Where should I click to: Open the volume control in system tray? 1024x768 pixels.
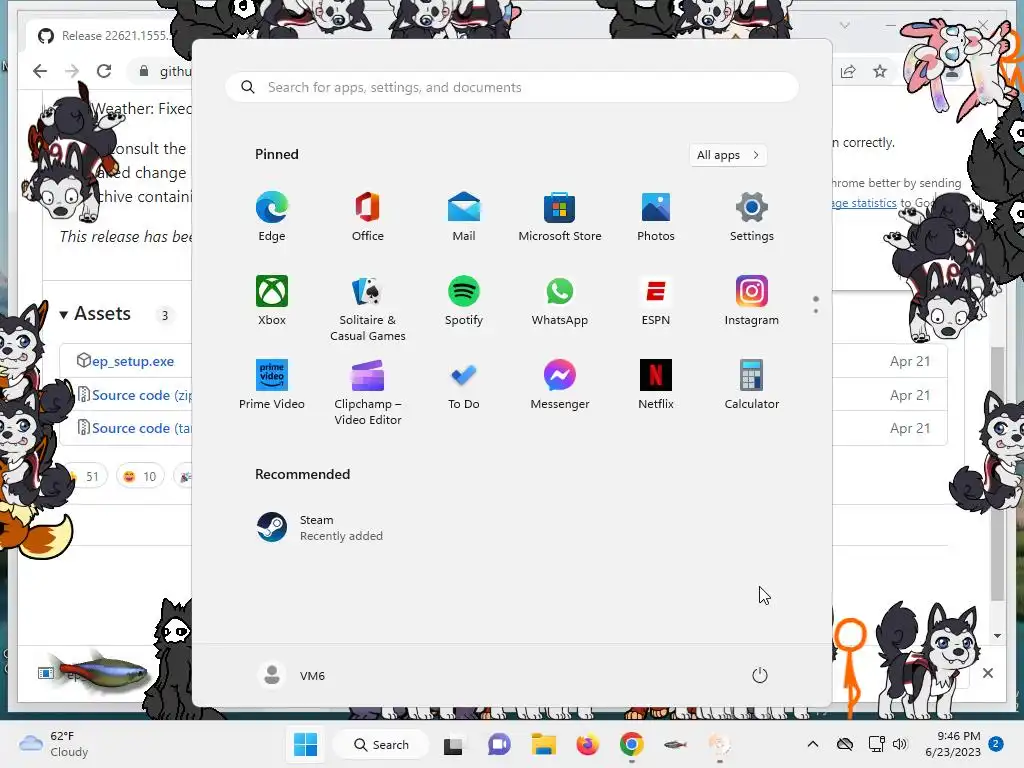point(900,744)
